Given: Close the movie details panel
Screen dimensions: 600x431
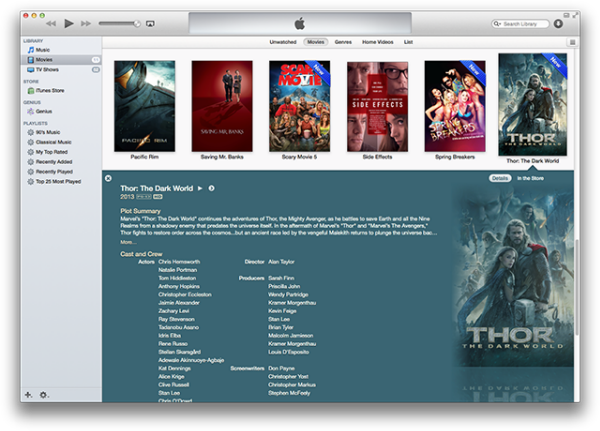Looking at the screenshot, I should 108,178.
